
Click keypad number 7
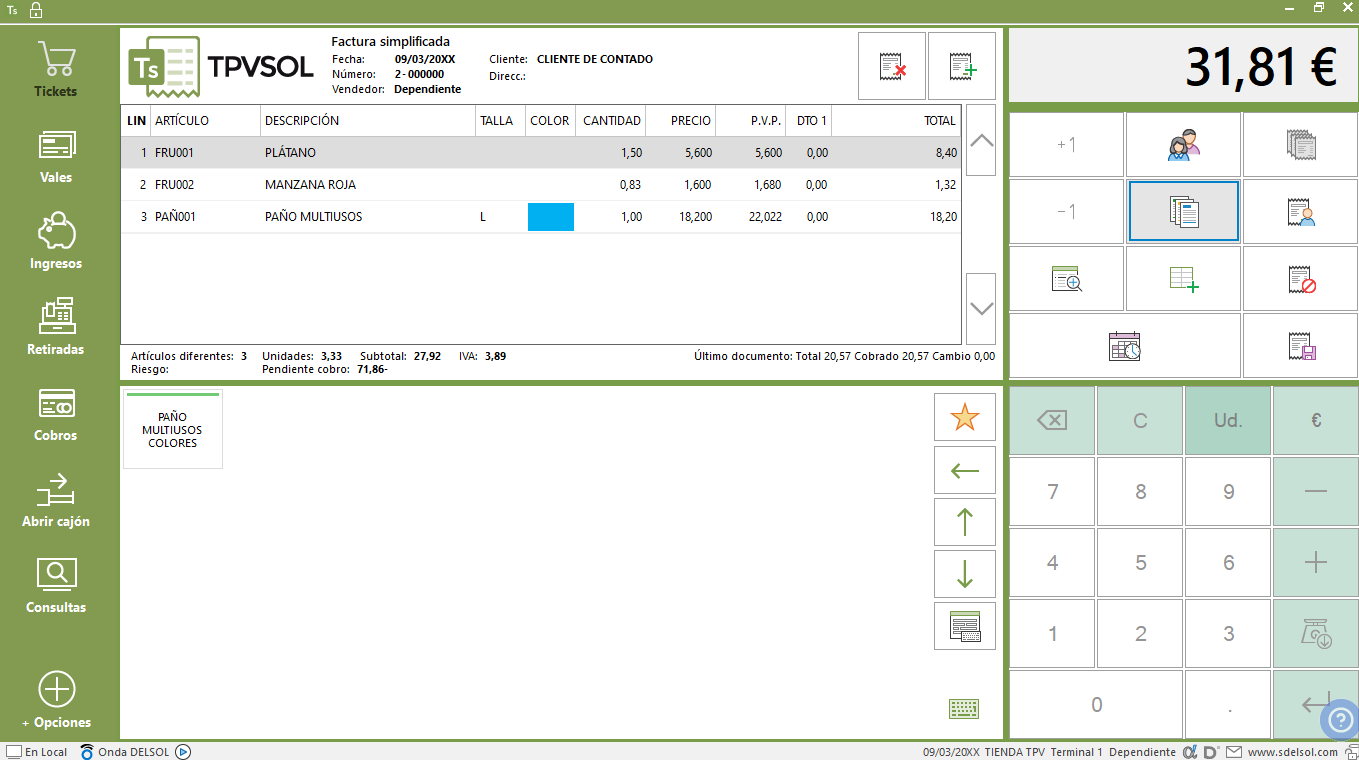1052,492
